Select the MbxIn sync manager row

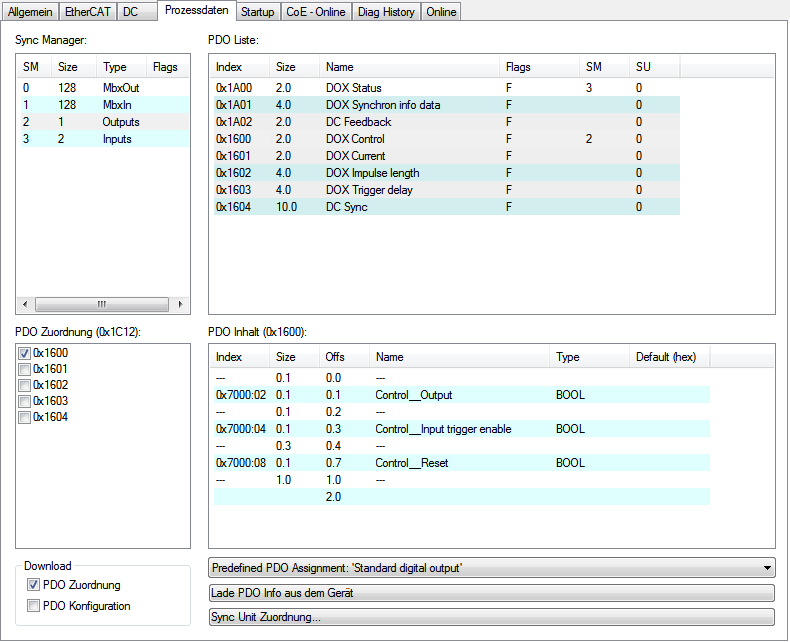pos(103,105)
